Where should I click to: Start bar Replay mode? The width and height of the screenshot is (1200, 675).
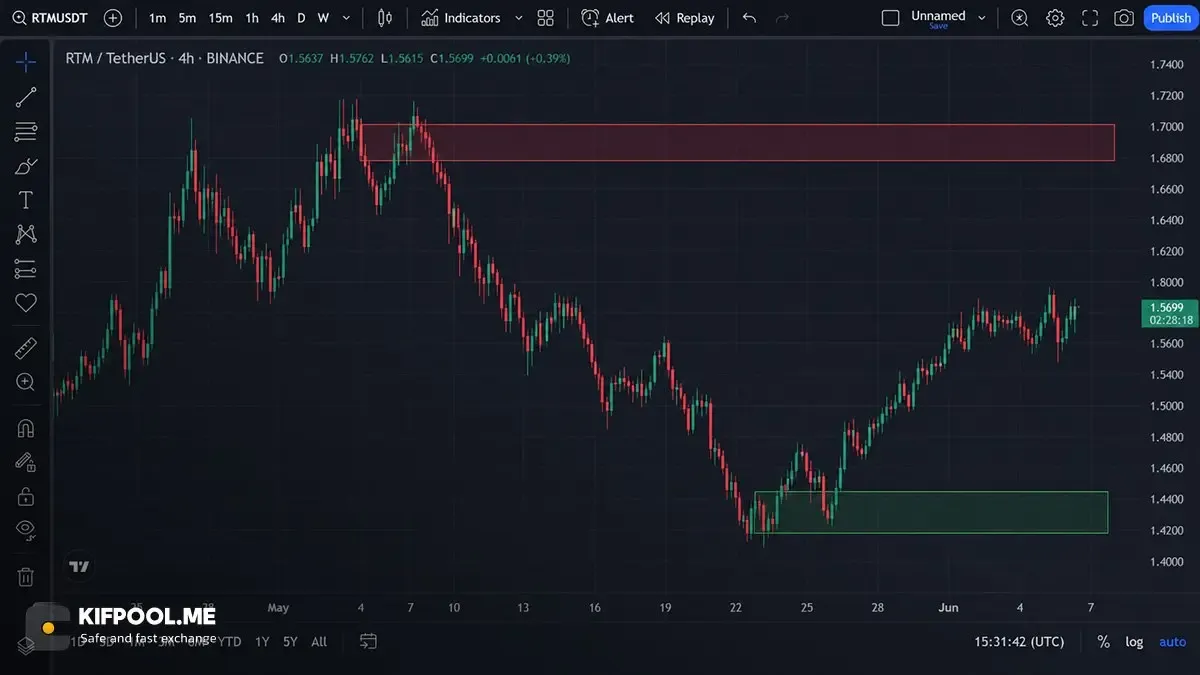685,18
